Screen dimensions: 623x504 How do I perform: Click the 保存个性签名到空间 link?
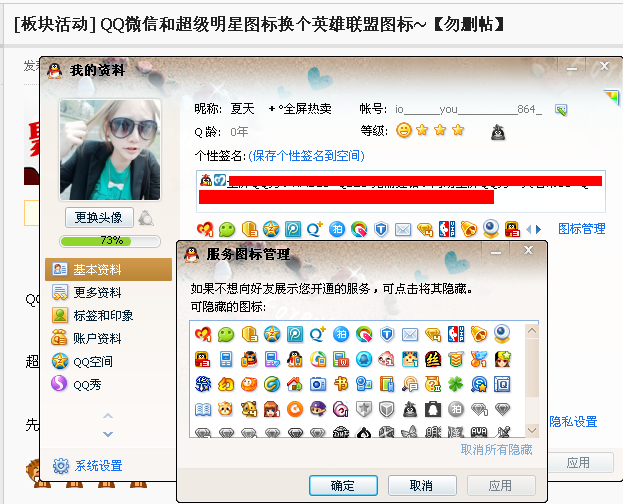coord(306,155)
